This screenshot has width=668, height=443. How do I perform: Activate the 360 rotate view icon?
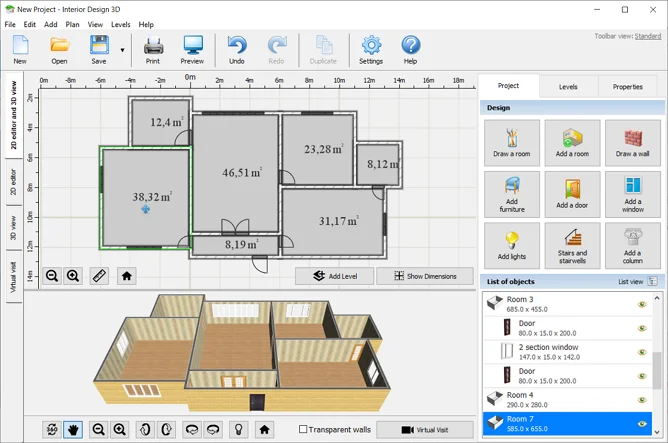coord(52,429)
